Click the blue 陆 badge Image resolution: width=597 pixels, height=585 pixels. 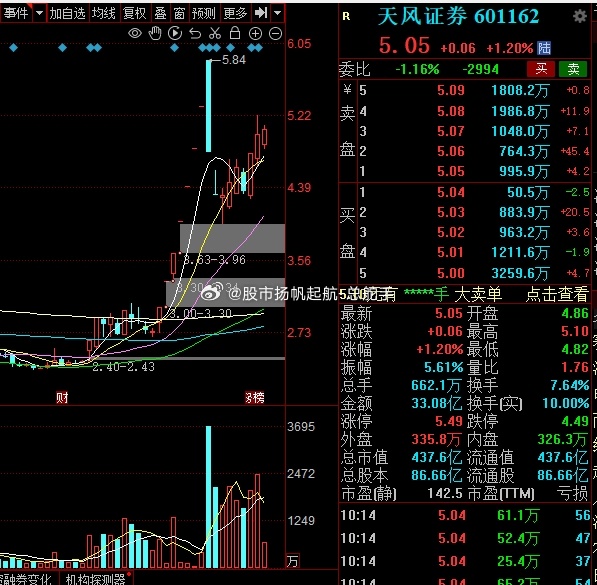[544, 48]
